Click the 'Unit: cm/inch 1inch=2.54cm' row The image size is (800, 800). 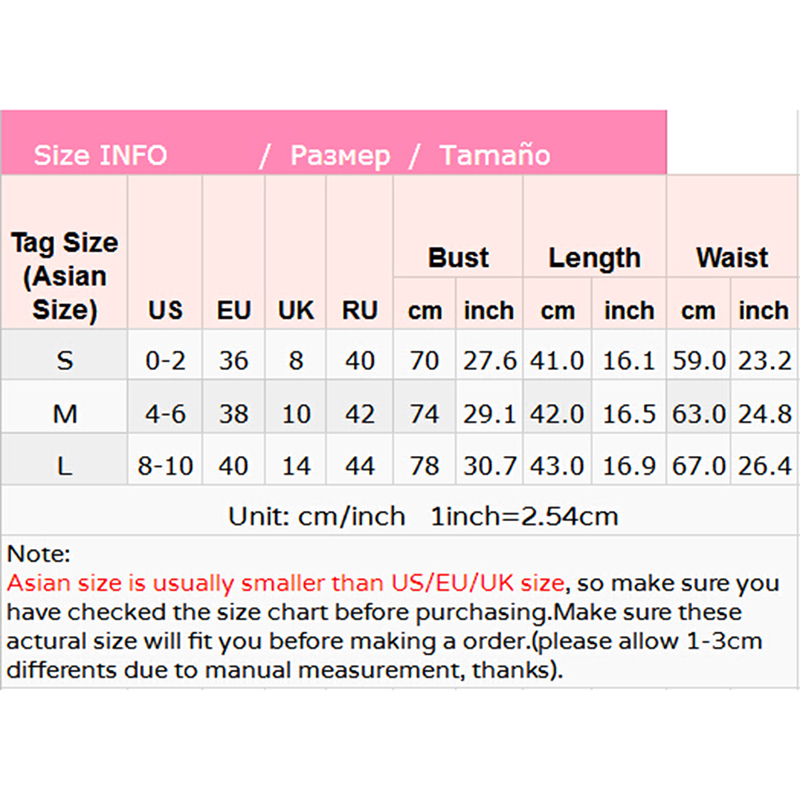click(423, 516)
